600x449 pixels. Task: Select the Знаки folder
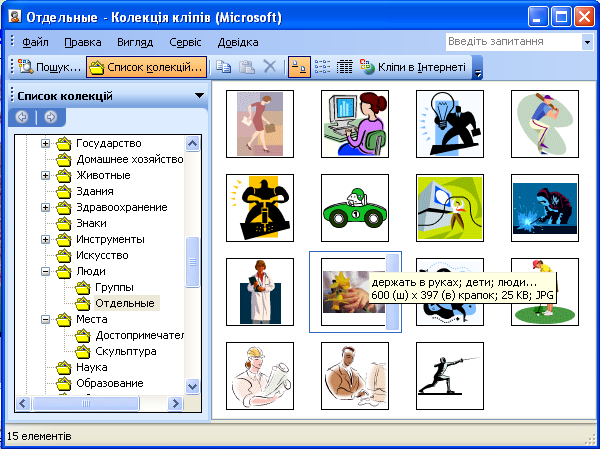[81, 223]
